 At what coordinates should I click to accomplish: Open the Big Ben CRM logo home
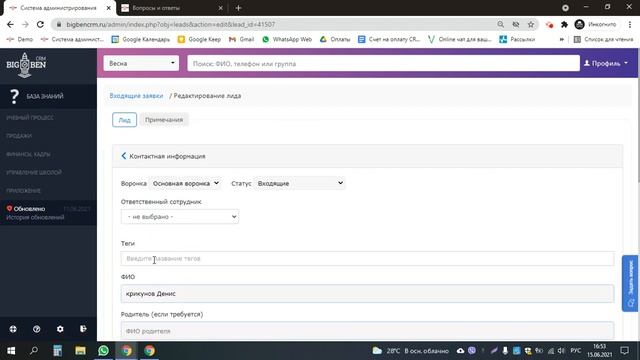[x=26, y=65]
